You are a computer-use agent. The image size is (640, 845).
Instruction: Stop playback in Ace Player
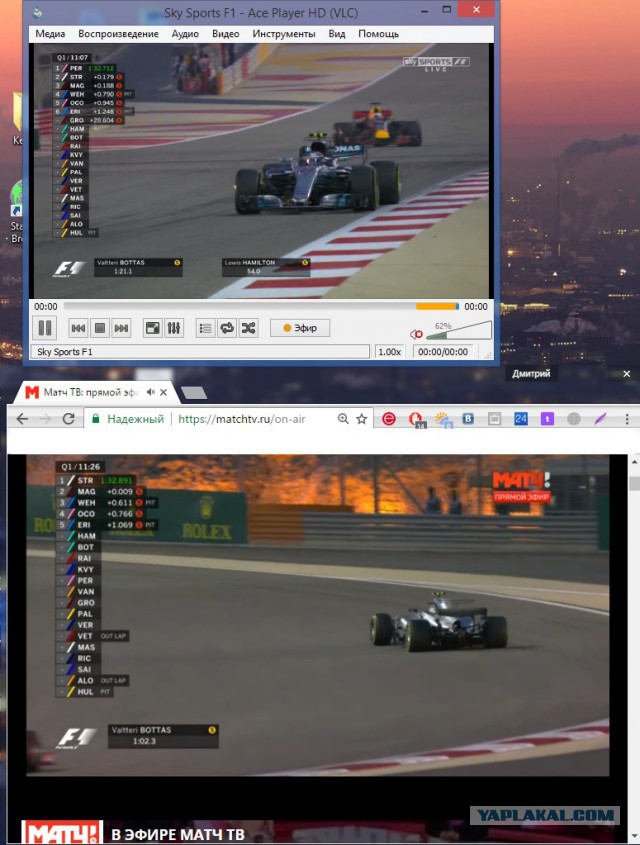click(x=100, y=328)
